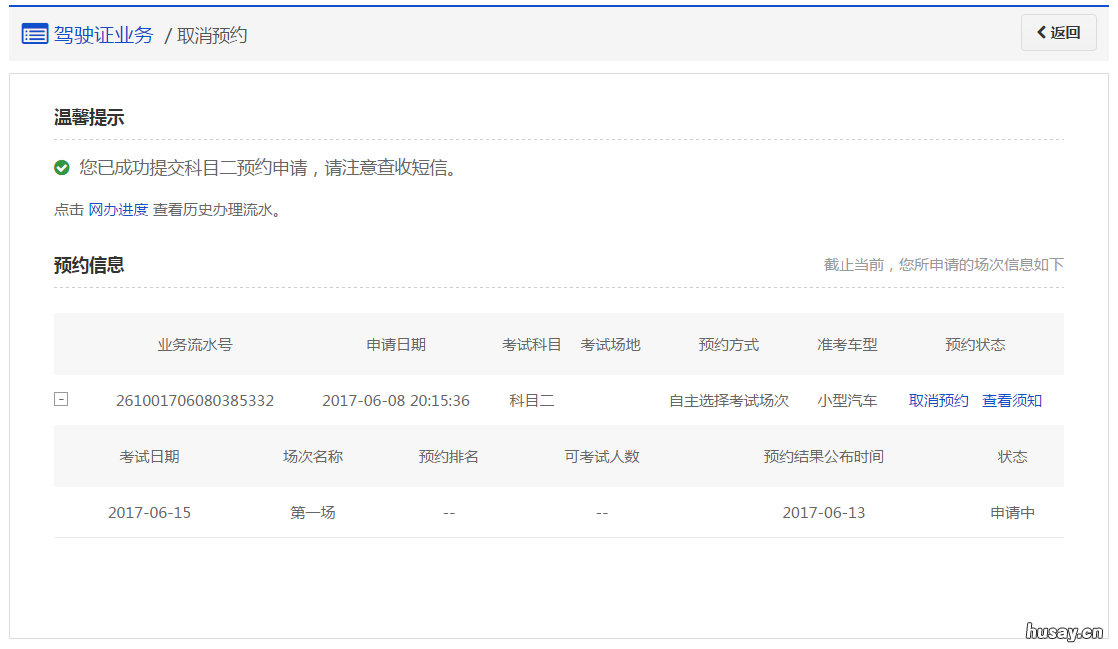Screen dimensions: 1118x649
Task: Click the green success checkmark icon
Action: coord(60,167)
